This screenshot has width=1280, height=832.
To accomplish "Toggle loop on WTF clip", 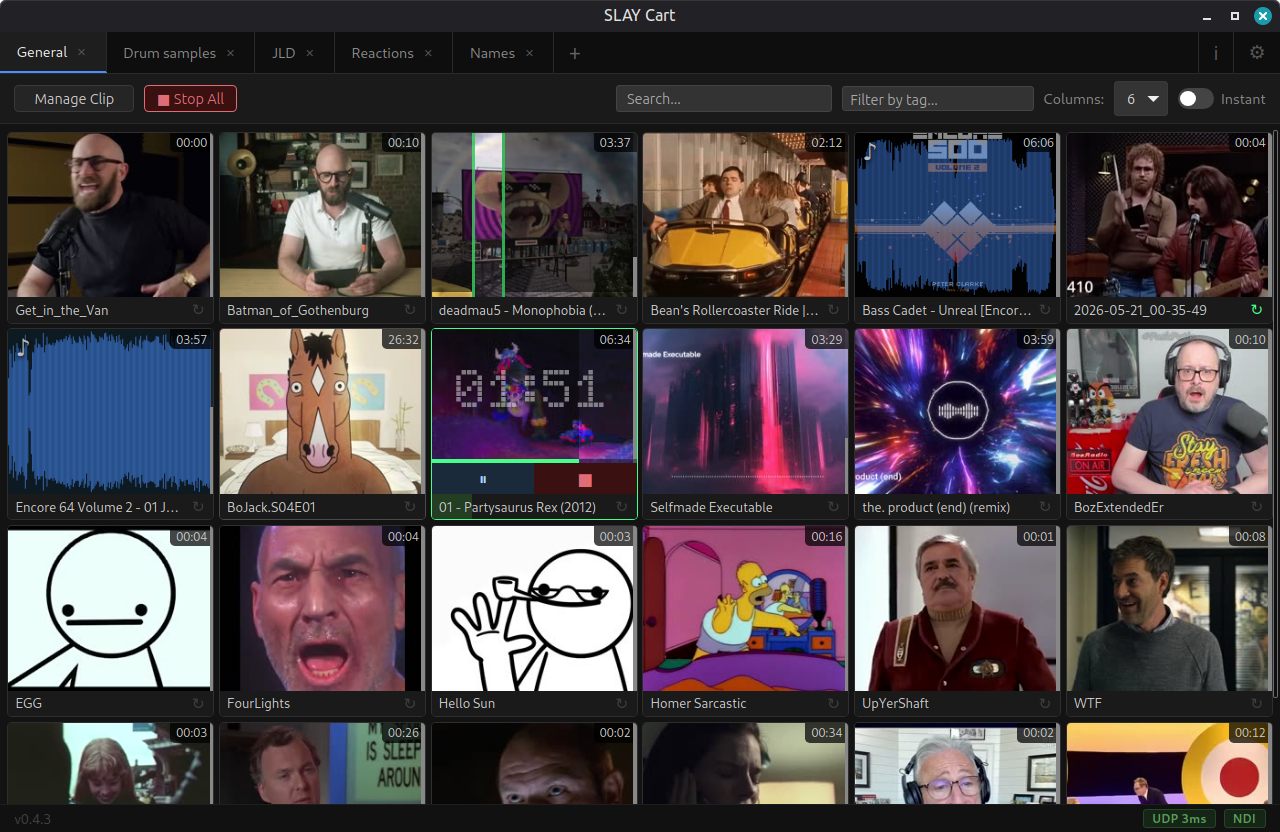I will pyautogui.click(x=1257, y=703).
